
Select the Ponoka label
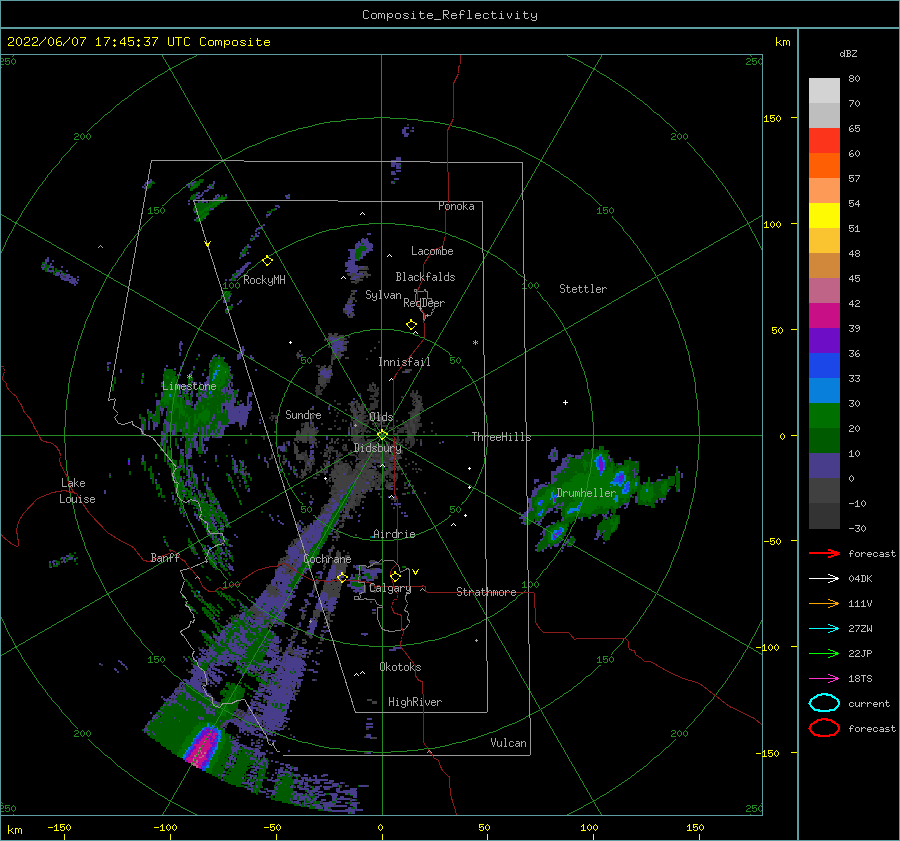[456, 206]
